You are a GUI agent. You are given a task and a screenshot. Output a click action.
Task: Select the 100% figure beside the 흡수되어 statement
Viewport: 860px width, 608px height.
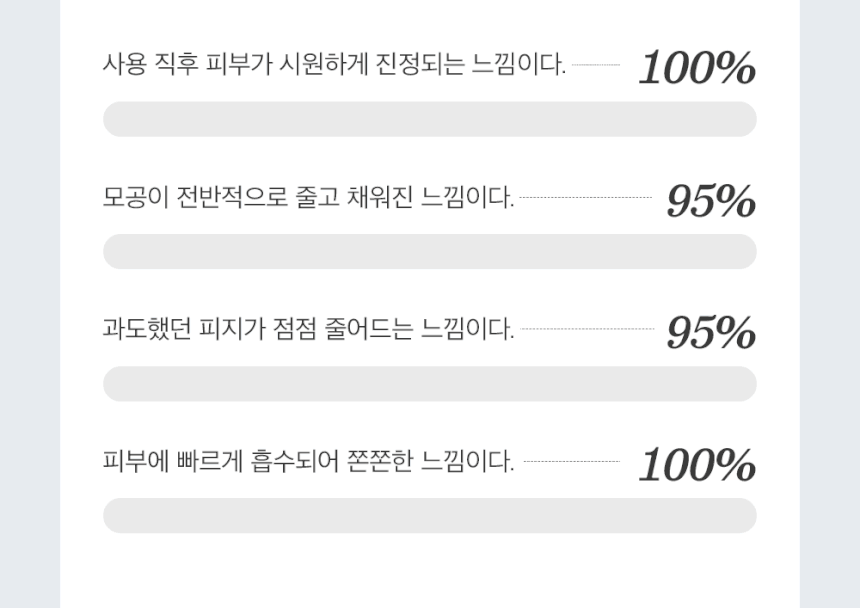[697, 464]
